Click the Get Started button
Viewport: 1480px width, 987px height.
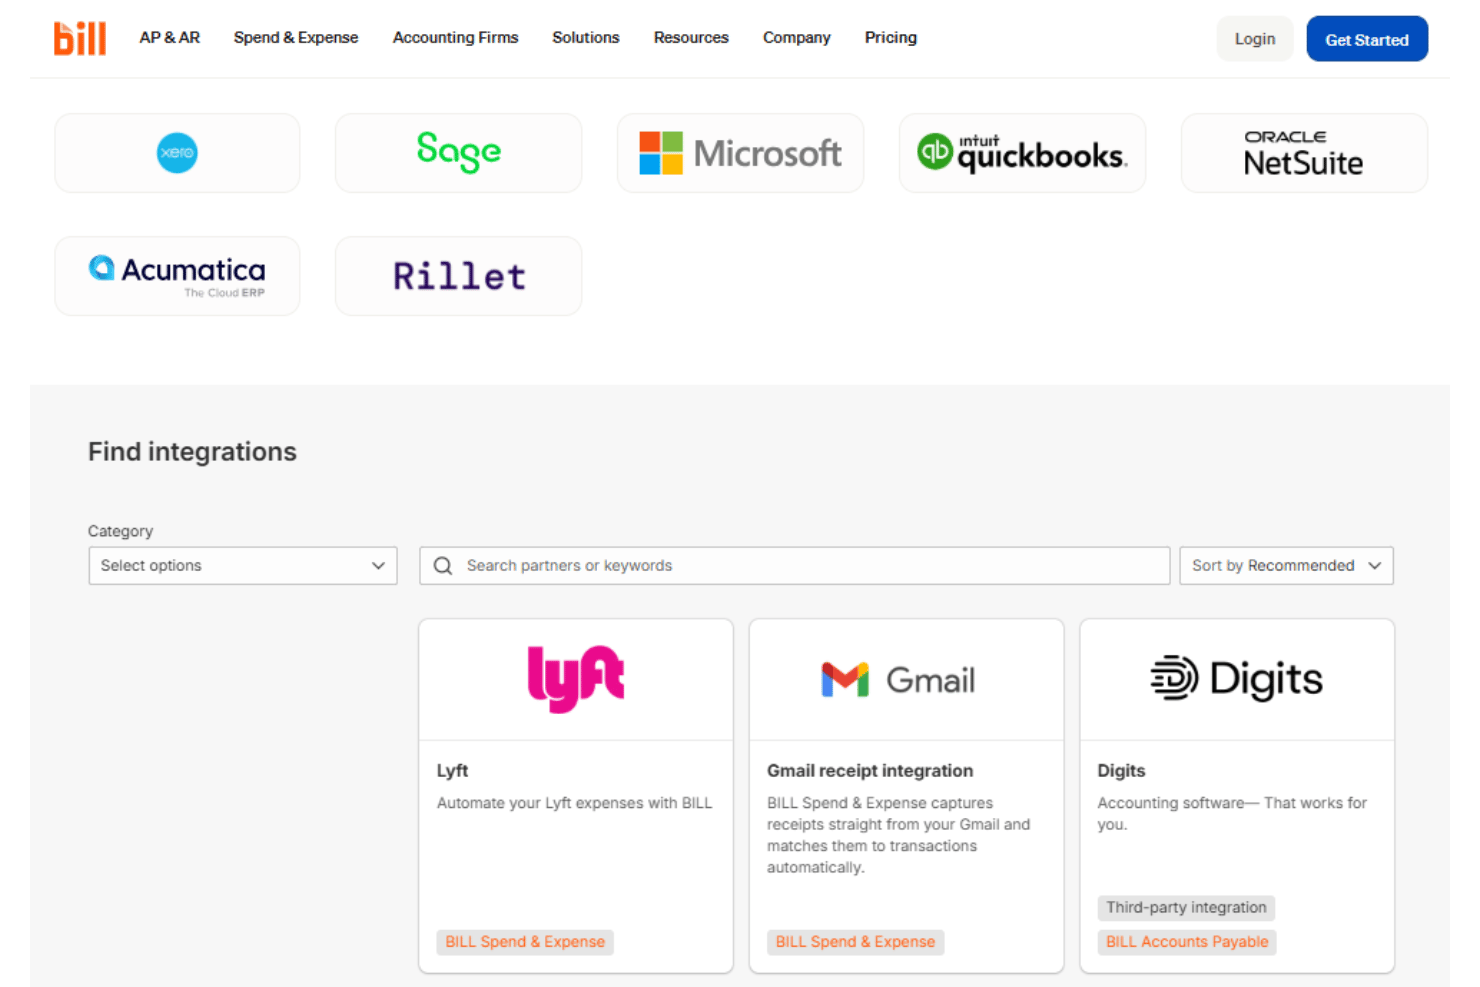[1367, 39]
